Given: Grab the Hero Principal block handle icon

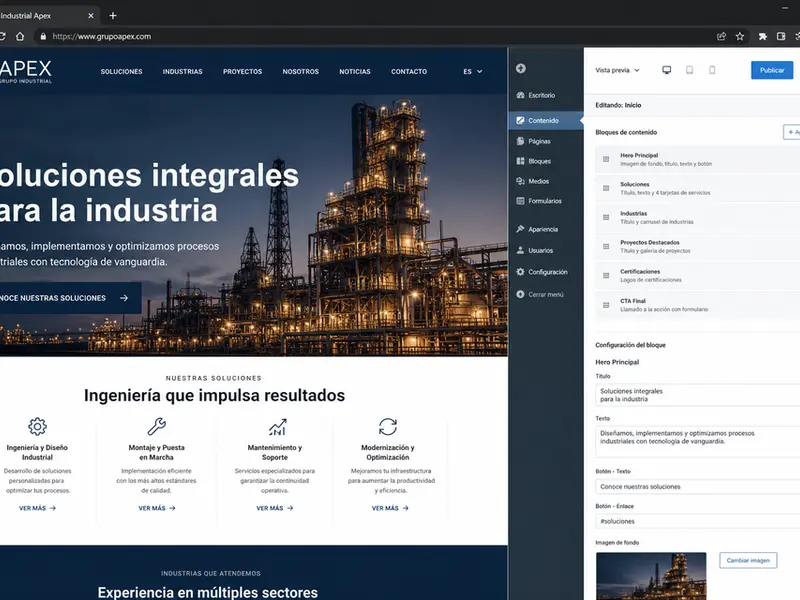Looking at the screenshot, I should click(x=606, y=159).
